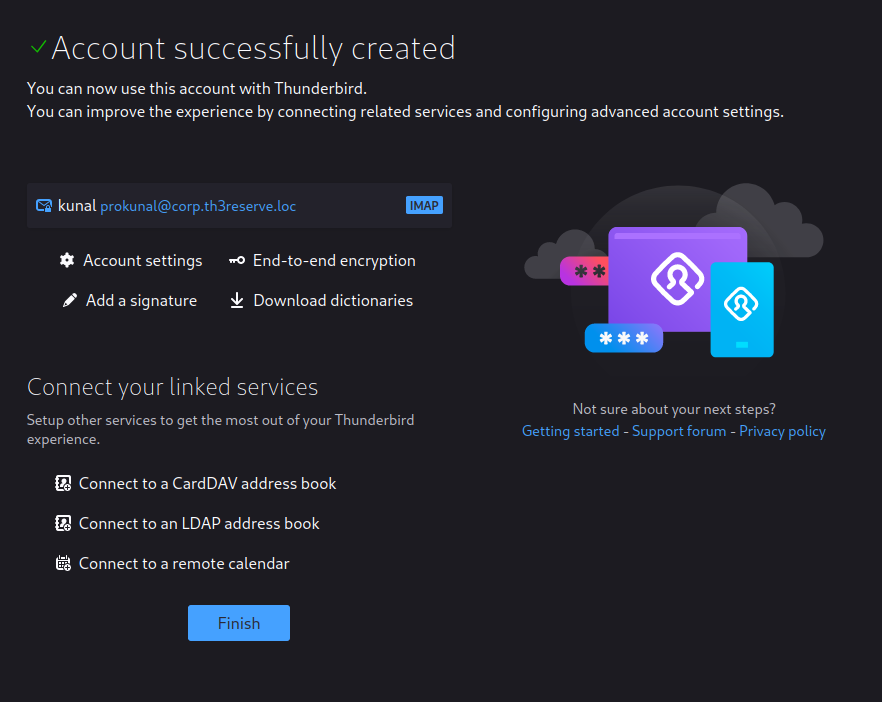Click the LDAP address book icon
The width and height of the screenshot is (882, 702).
pos(63,523)
